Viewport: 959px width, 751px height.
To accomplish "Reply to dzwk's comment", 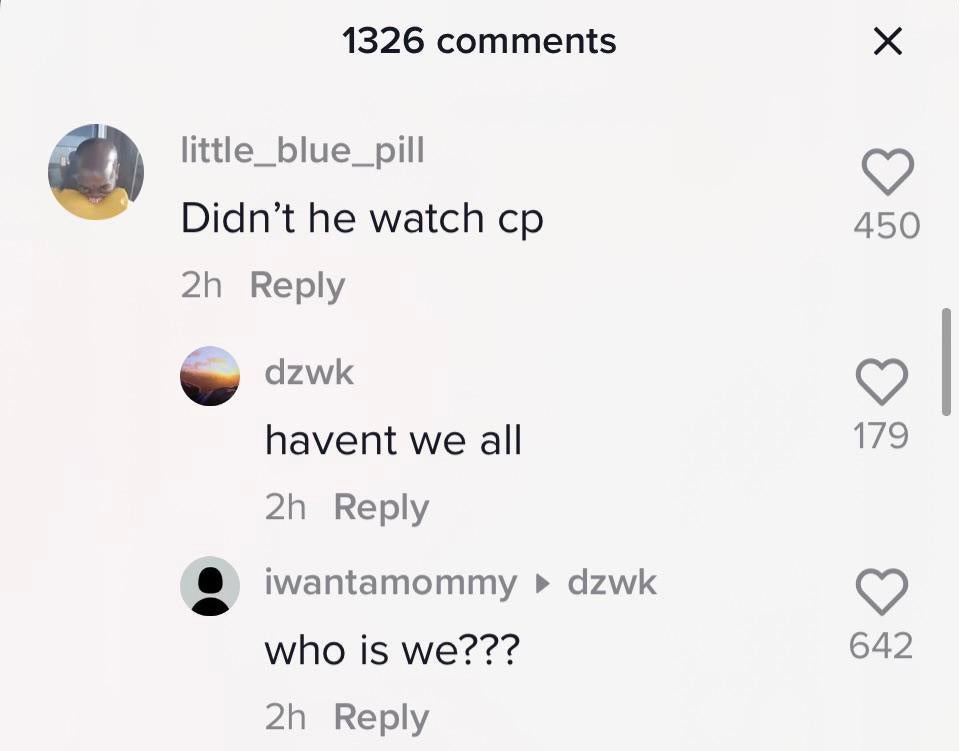I will [x=382, y=508].
